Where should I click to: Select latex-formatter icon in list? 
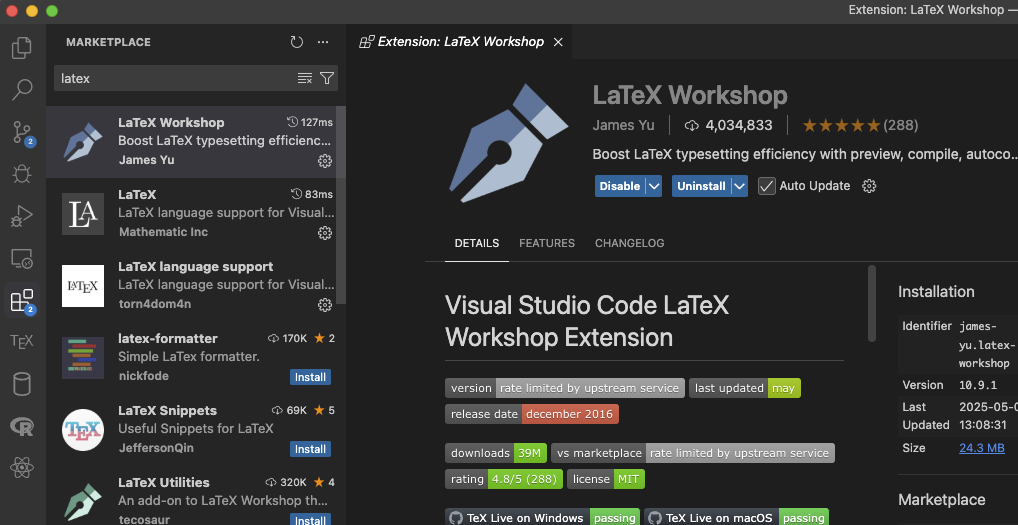click(82, 358)
